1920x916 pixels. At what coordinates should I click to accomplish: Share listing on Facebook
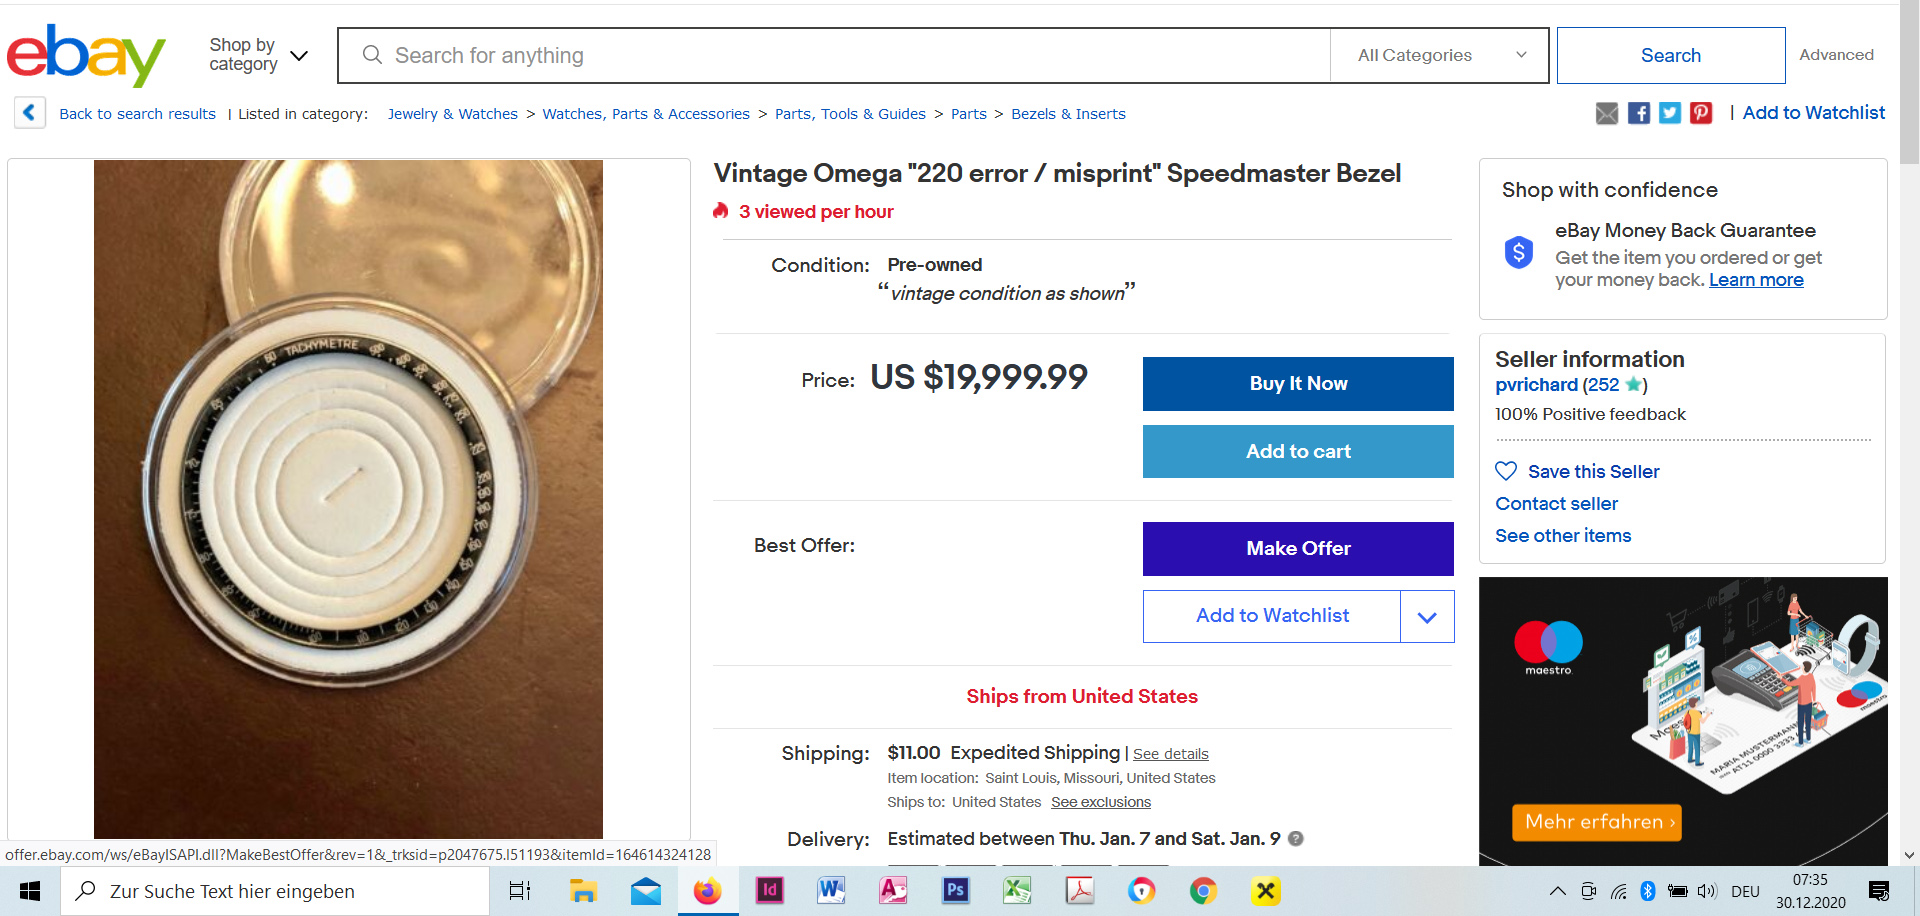pyautogui.click(x=1638, y=114)
